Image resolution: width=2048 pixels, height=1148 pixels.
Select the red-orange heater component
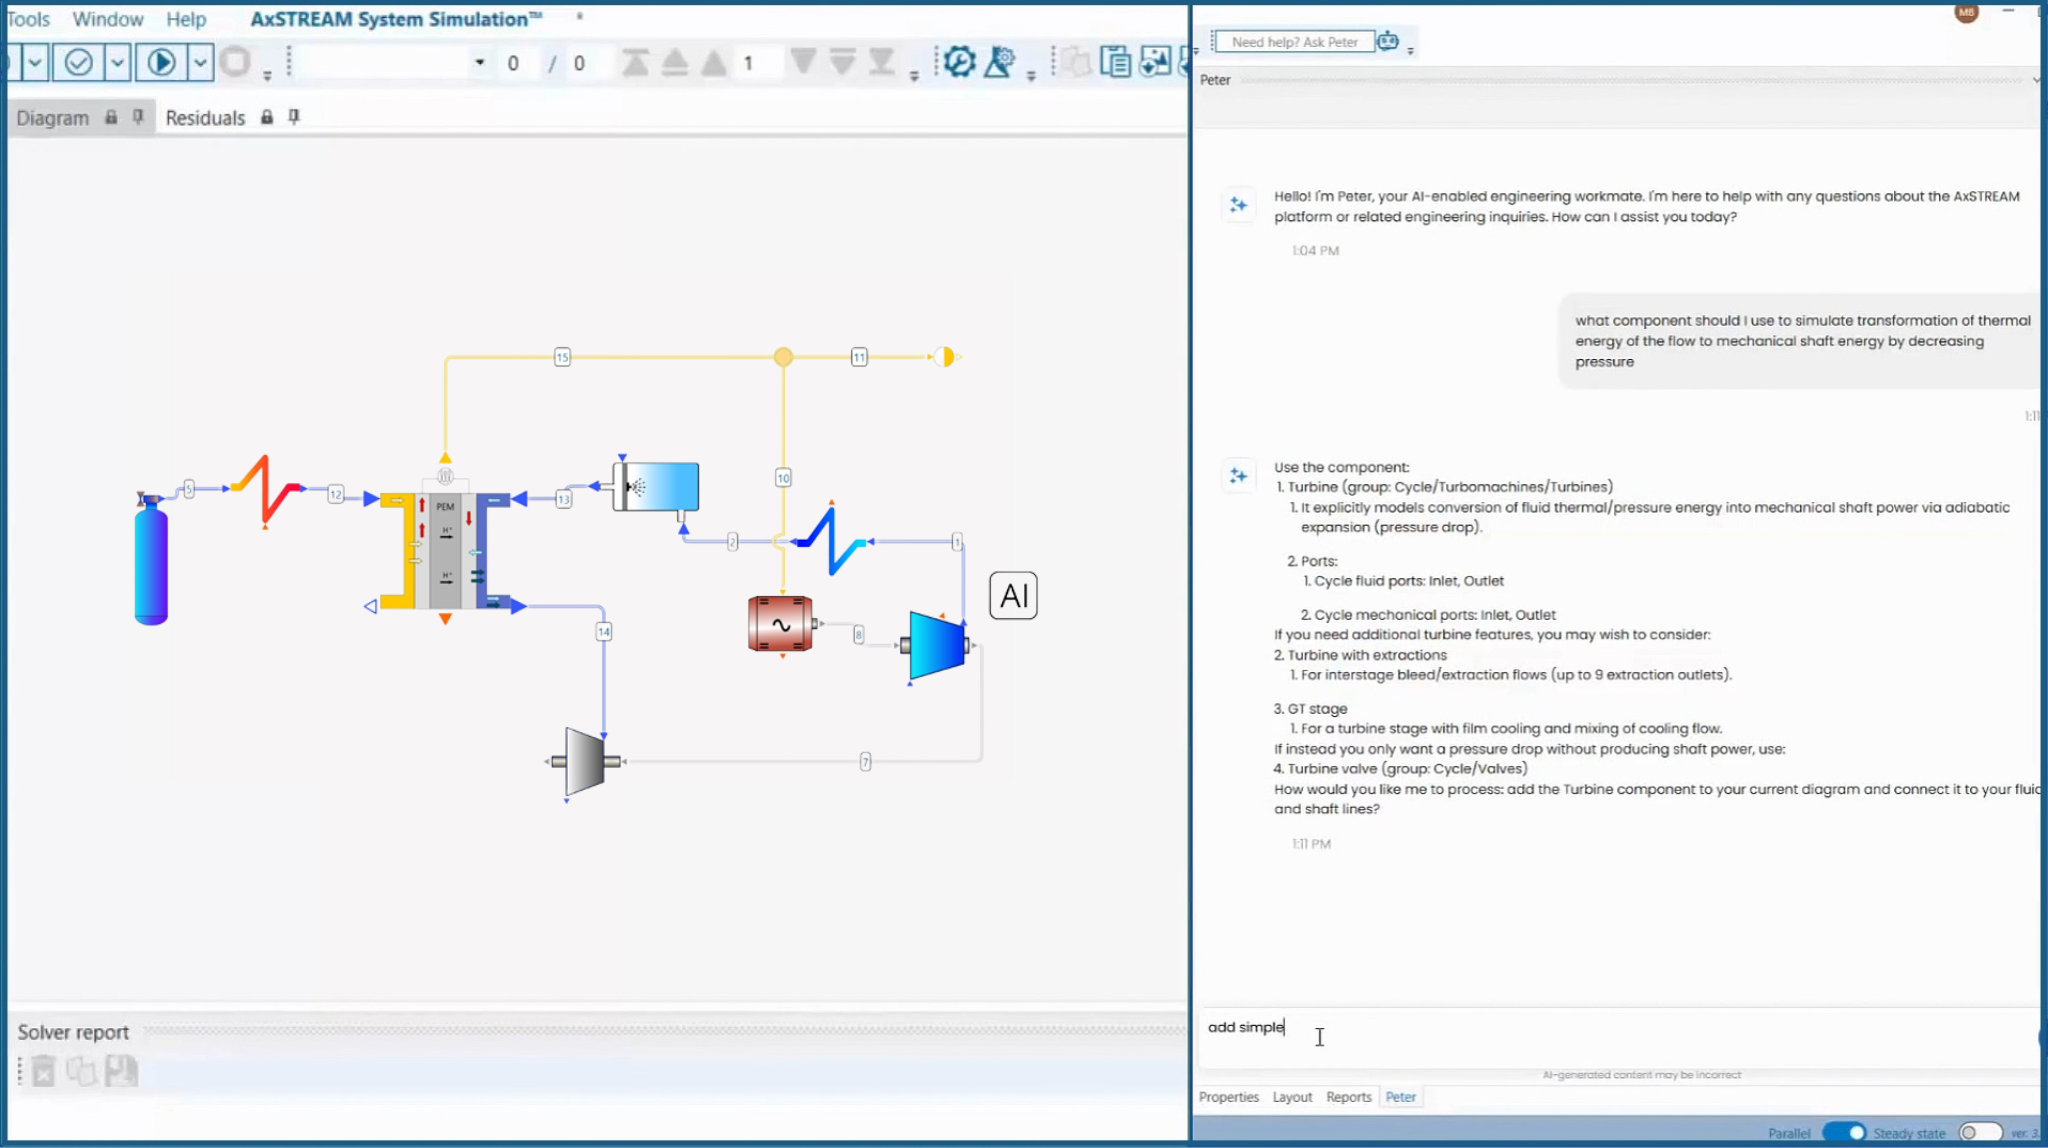click(266, 489)
